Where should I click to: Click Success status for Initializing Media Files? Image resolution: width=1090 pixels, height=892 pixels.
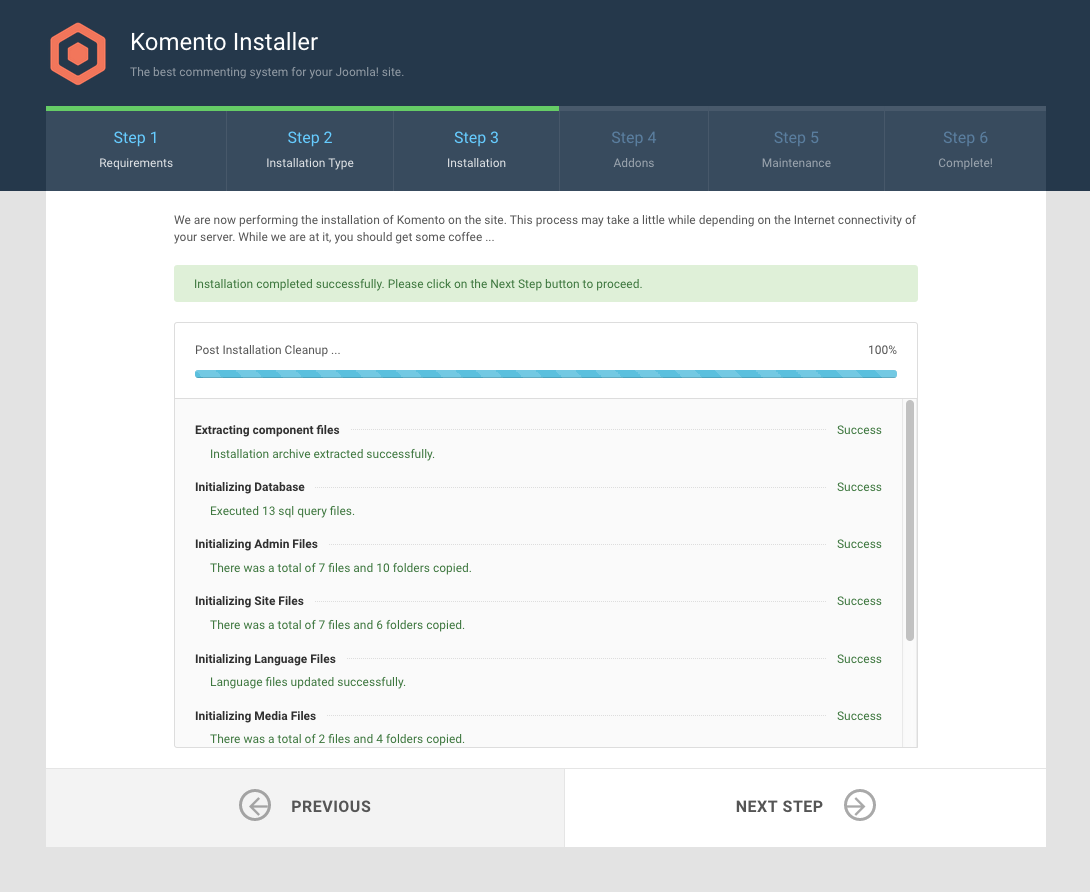click(x=859, y=715)
